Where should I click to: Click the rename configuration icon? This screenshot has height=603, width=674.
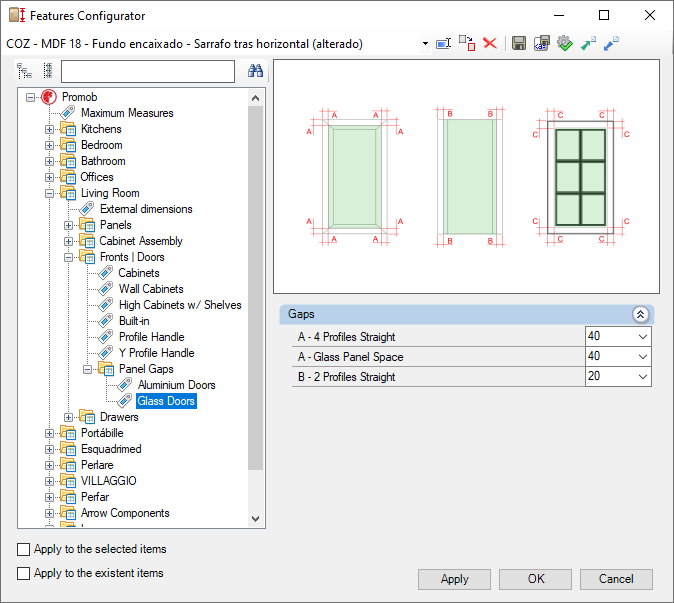point(443,43)
